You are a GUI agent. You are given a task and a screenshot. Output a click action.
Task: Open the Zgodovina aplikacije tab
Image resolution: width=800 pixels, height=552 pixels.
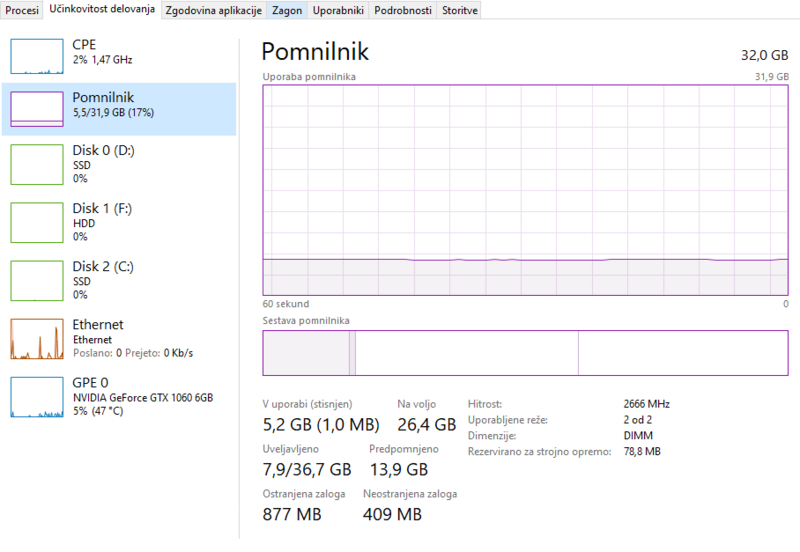pos(213,10)
